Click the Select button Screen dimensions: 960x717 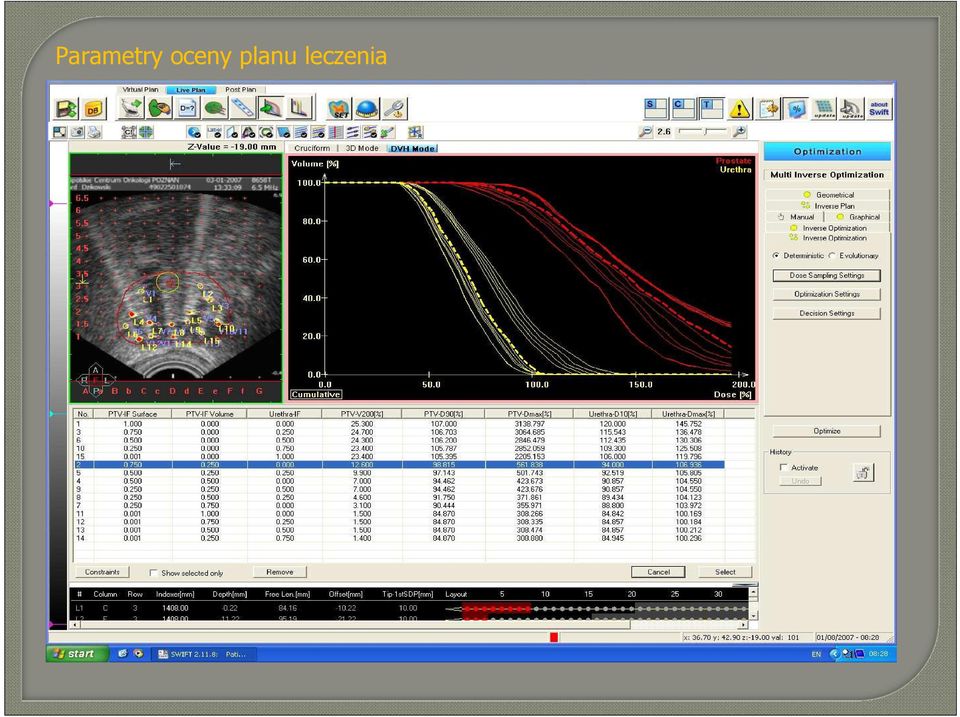[726, 572]
